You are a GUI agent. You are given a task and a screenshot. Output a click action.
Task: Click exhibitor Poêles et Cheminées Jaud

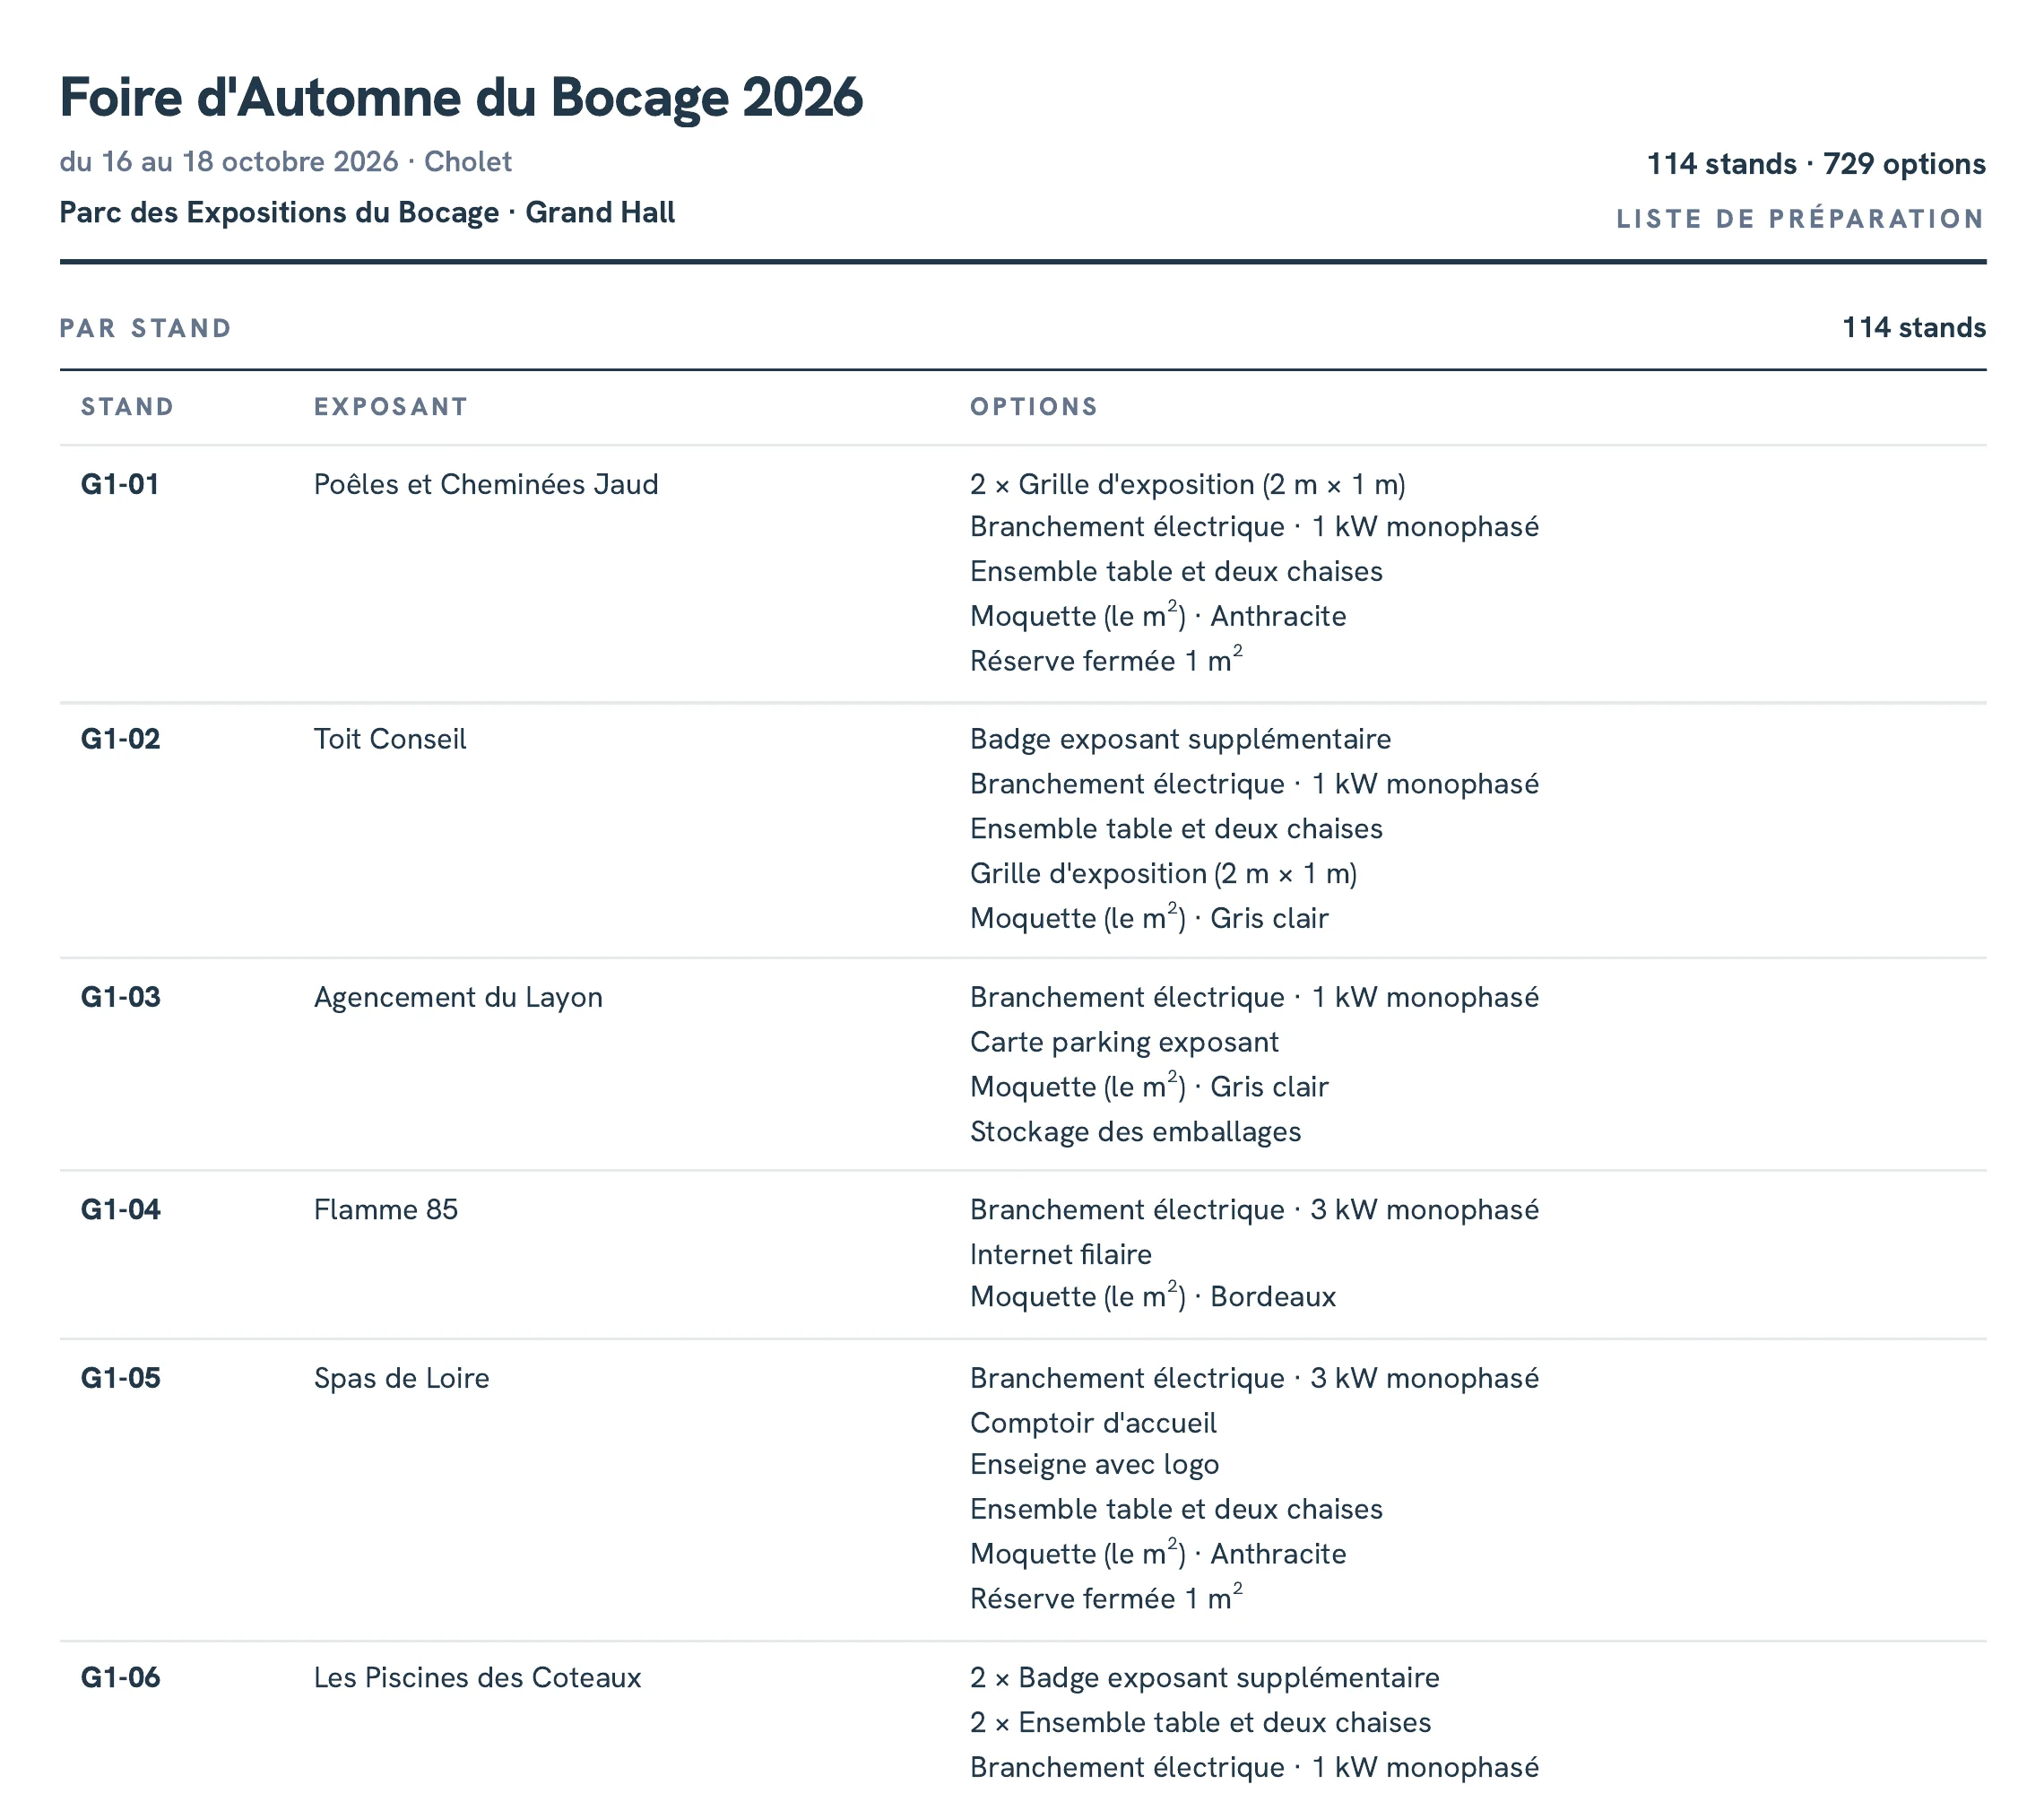point(486,485)
